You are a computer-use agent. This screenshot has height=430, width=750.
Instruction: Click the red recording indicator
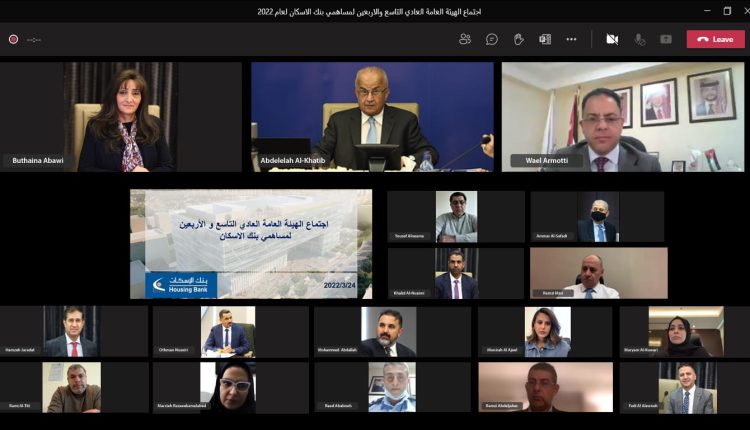[13, 39]
